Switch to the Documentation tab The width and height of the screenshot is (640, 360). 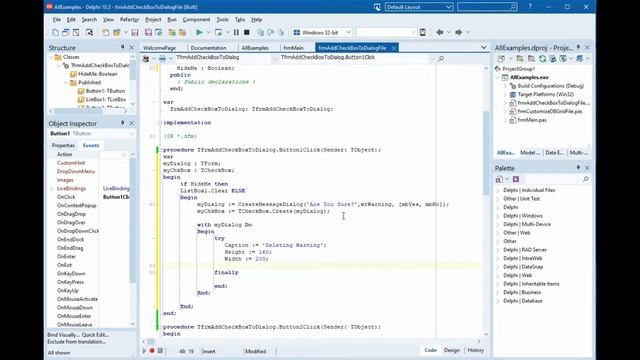(209, 48)
